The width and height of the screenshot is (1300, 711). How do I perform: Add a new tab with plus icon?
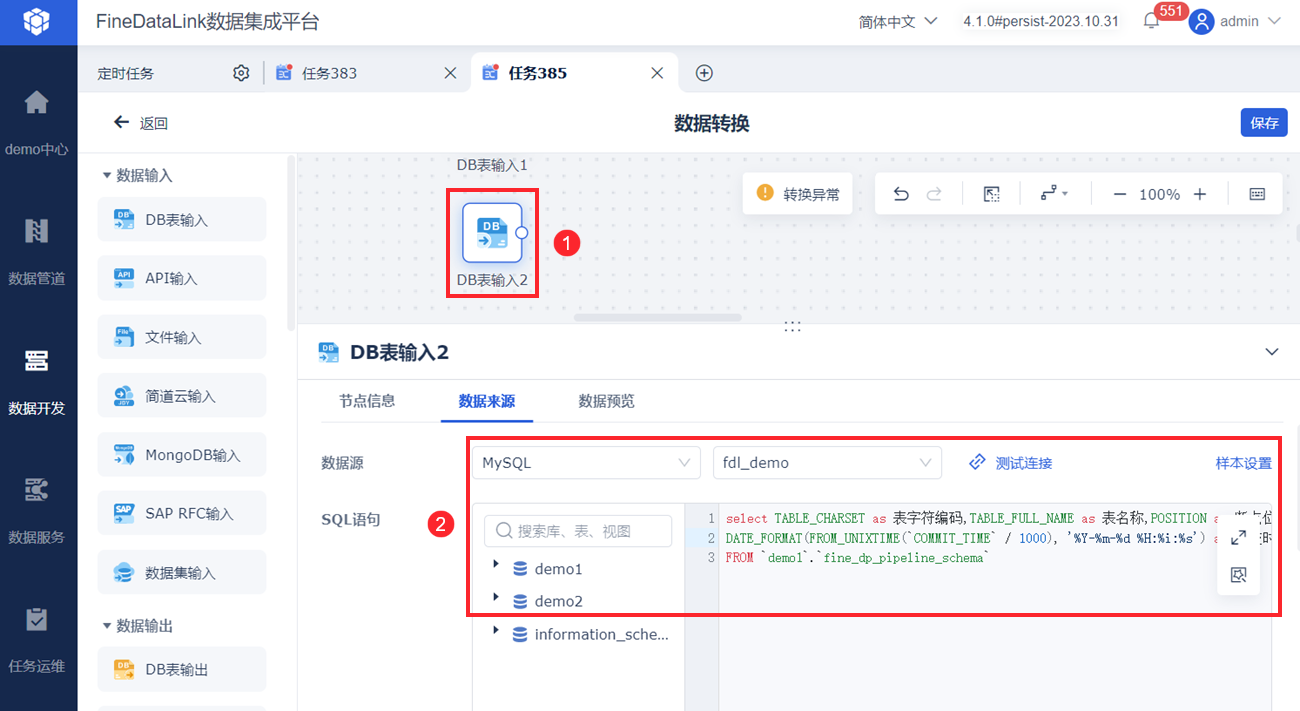click(x=704, y=73)
